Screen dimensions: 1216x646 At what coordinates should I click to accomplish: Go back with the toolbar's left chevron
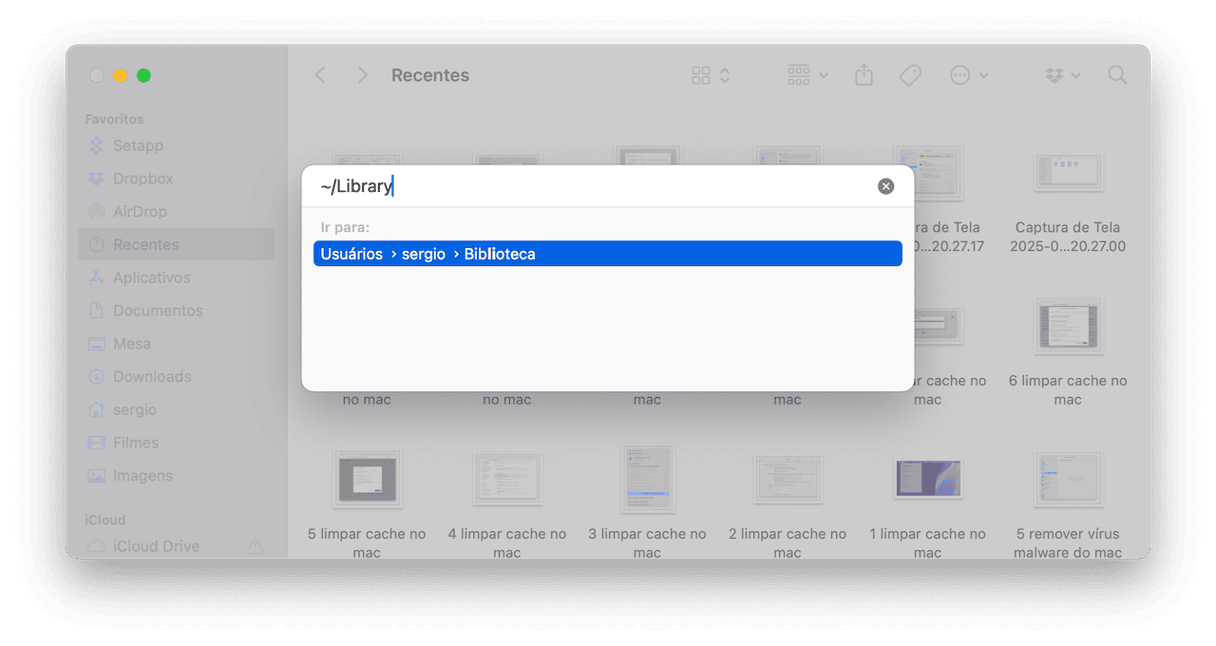(x=320, y=75)
